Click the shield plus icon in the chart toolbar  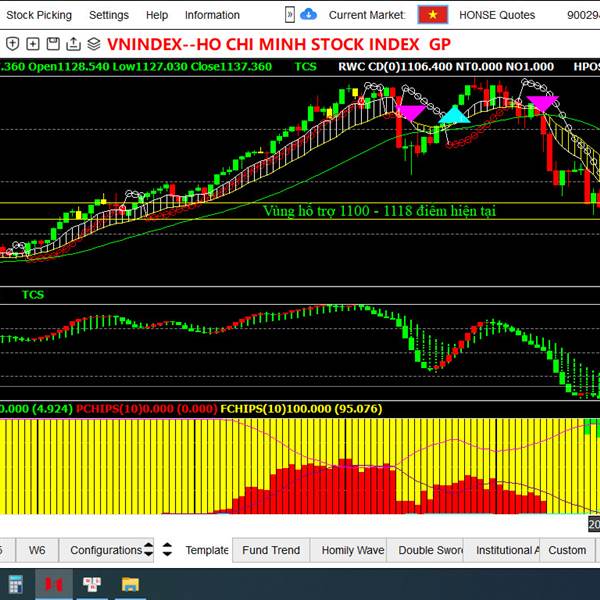13,44
